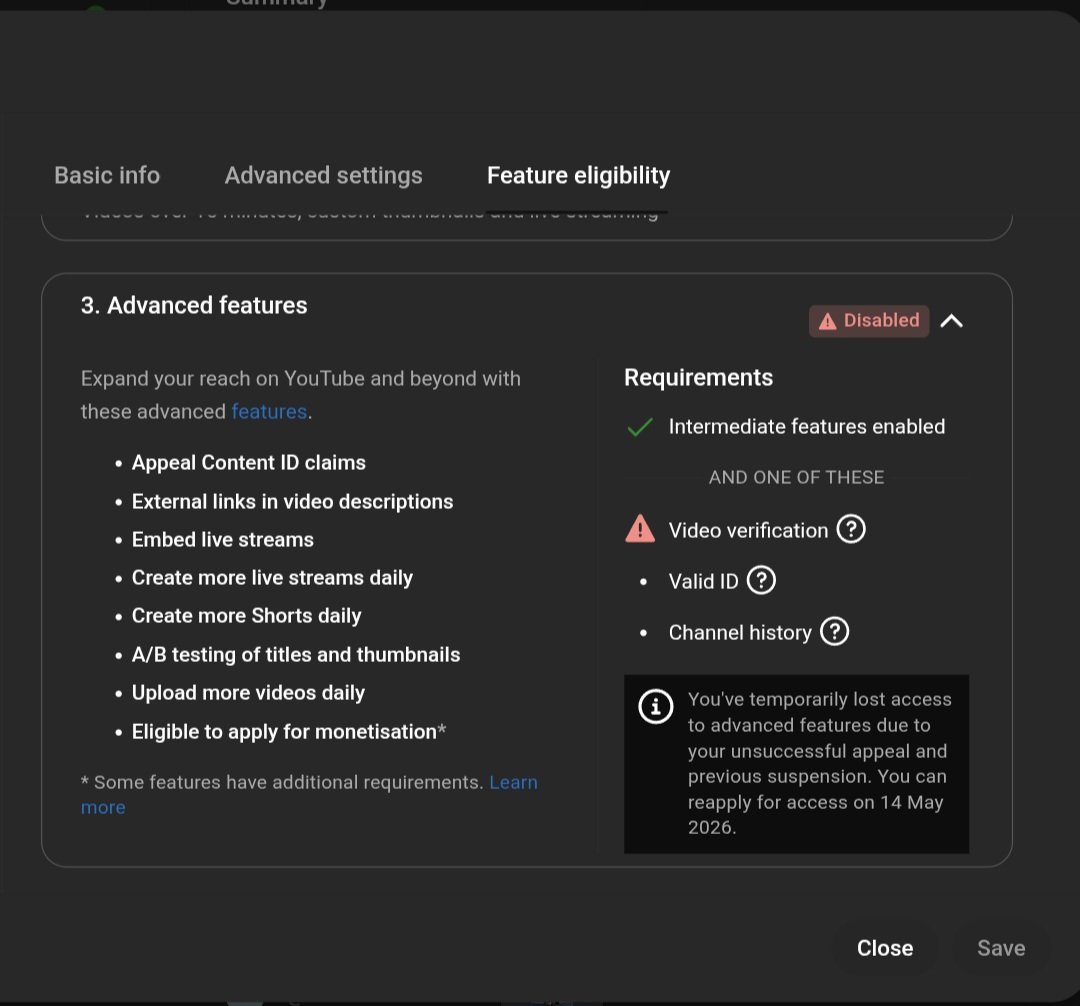Click 'External links in video descriptions' item
Viewport: 1080px width, 1006px height.
(292, 501)
